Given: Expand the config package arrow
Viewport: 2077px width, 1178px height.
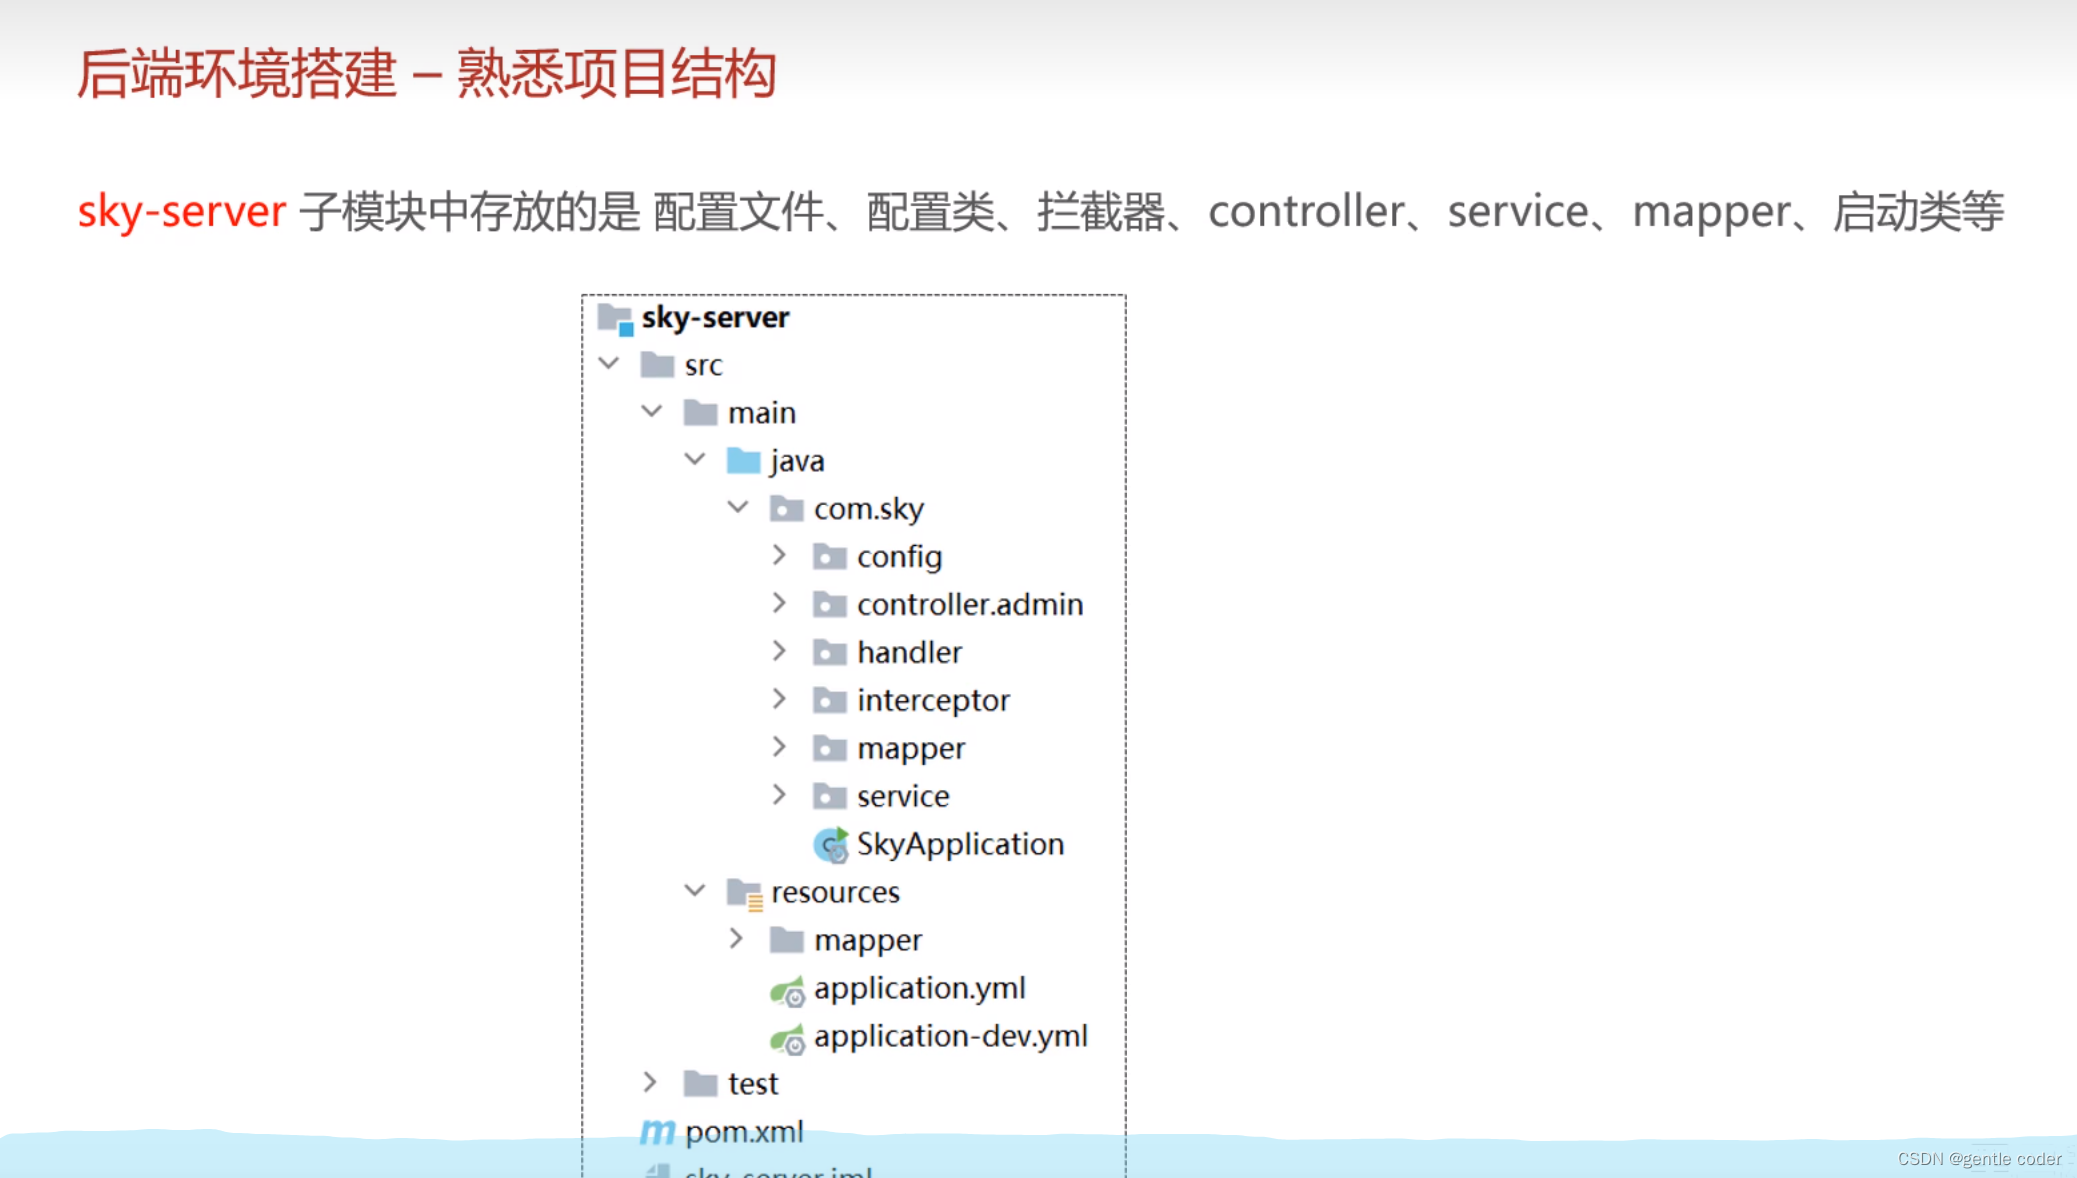Looking at the screenshot, I should (779, 556).
